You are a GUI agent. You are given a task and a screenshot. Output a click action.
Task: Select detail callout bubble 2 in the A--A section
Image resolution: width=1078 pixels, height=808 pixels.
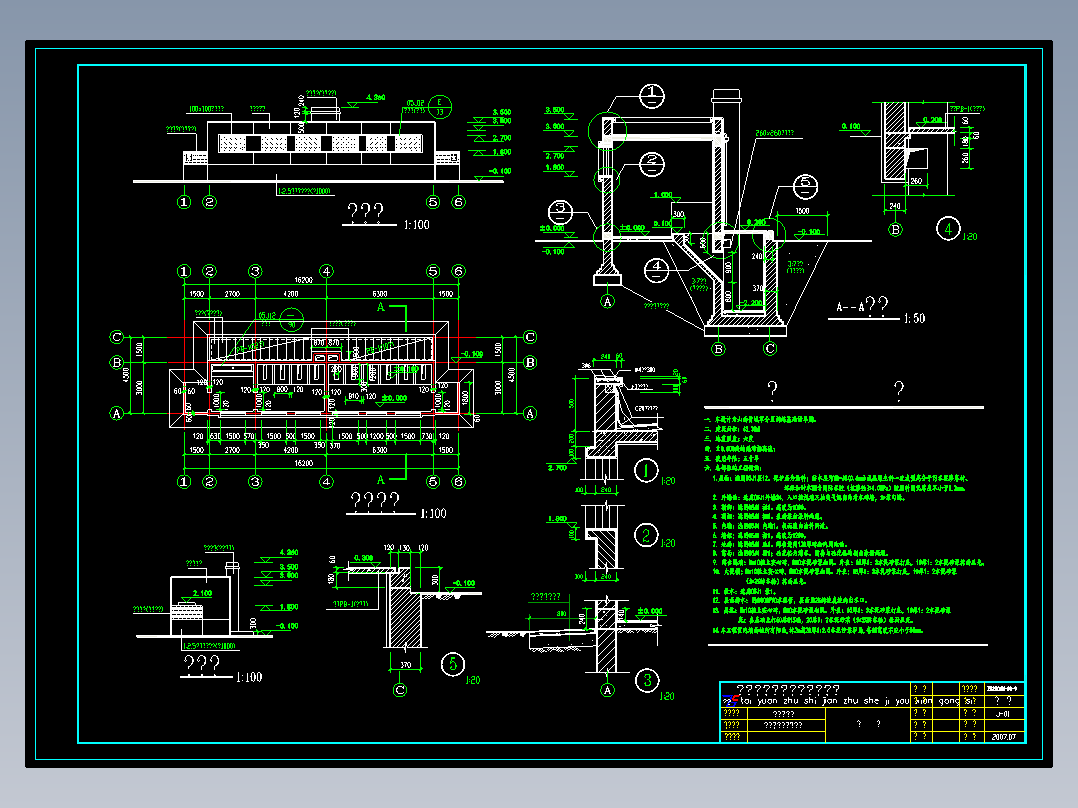click(652, 164)
